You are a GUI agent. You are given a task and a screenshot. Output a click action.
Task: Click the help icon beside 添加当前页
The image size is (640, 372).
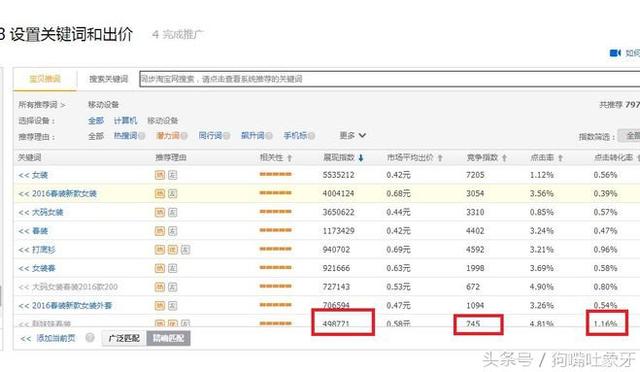90,338
